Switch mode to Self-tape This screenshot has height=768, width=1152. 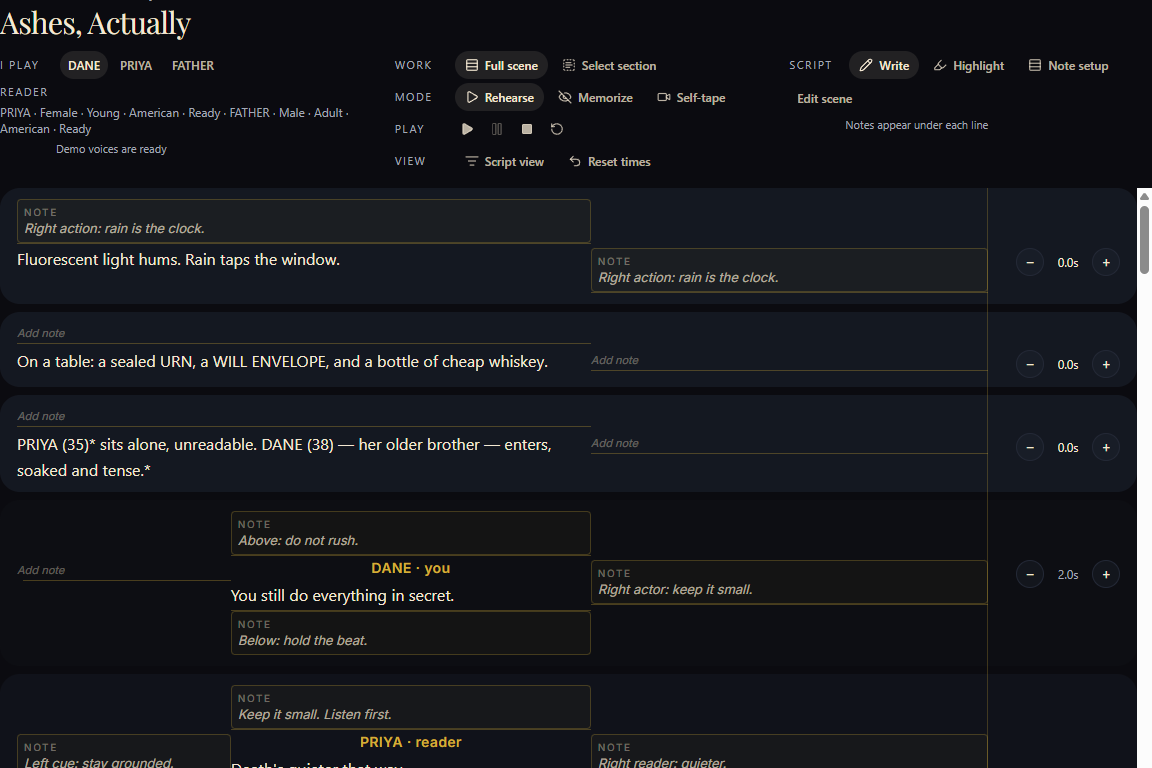[691, 98]
